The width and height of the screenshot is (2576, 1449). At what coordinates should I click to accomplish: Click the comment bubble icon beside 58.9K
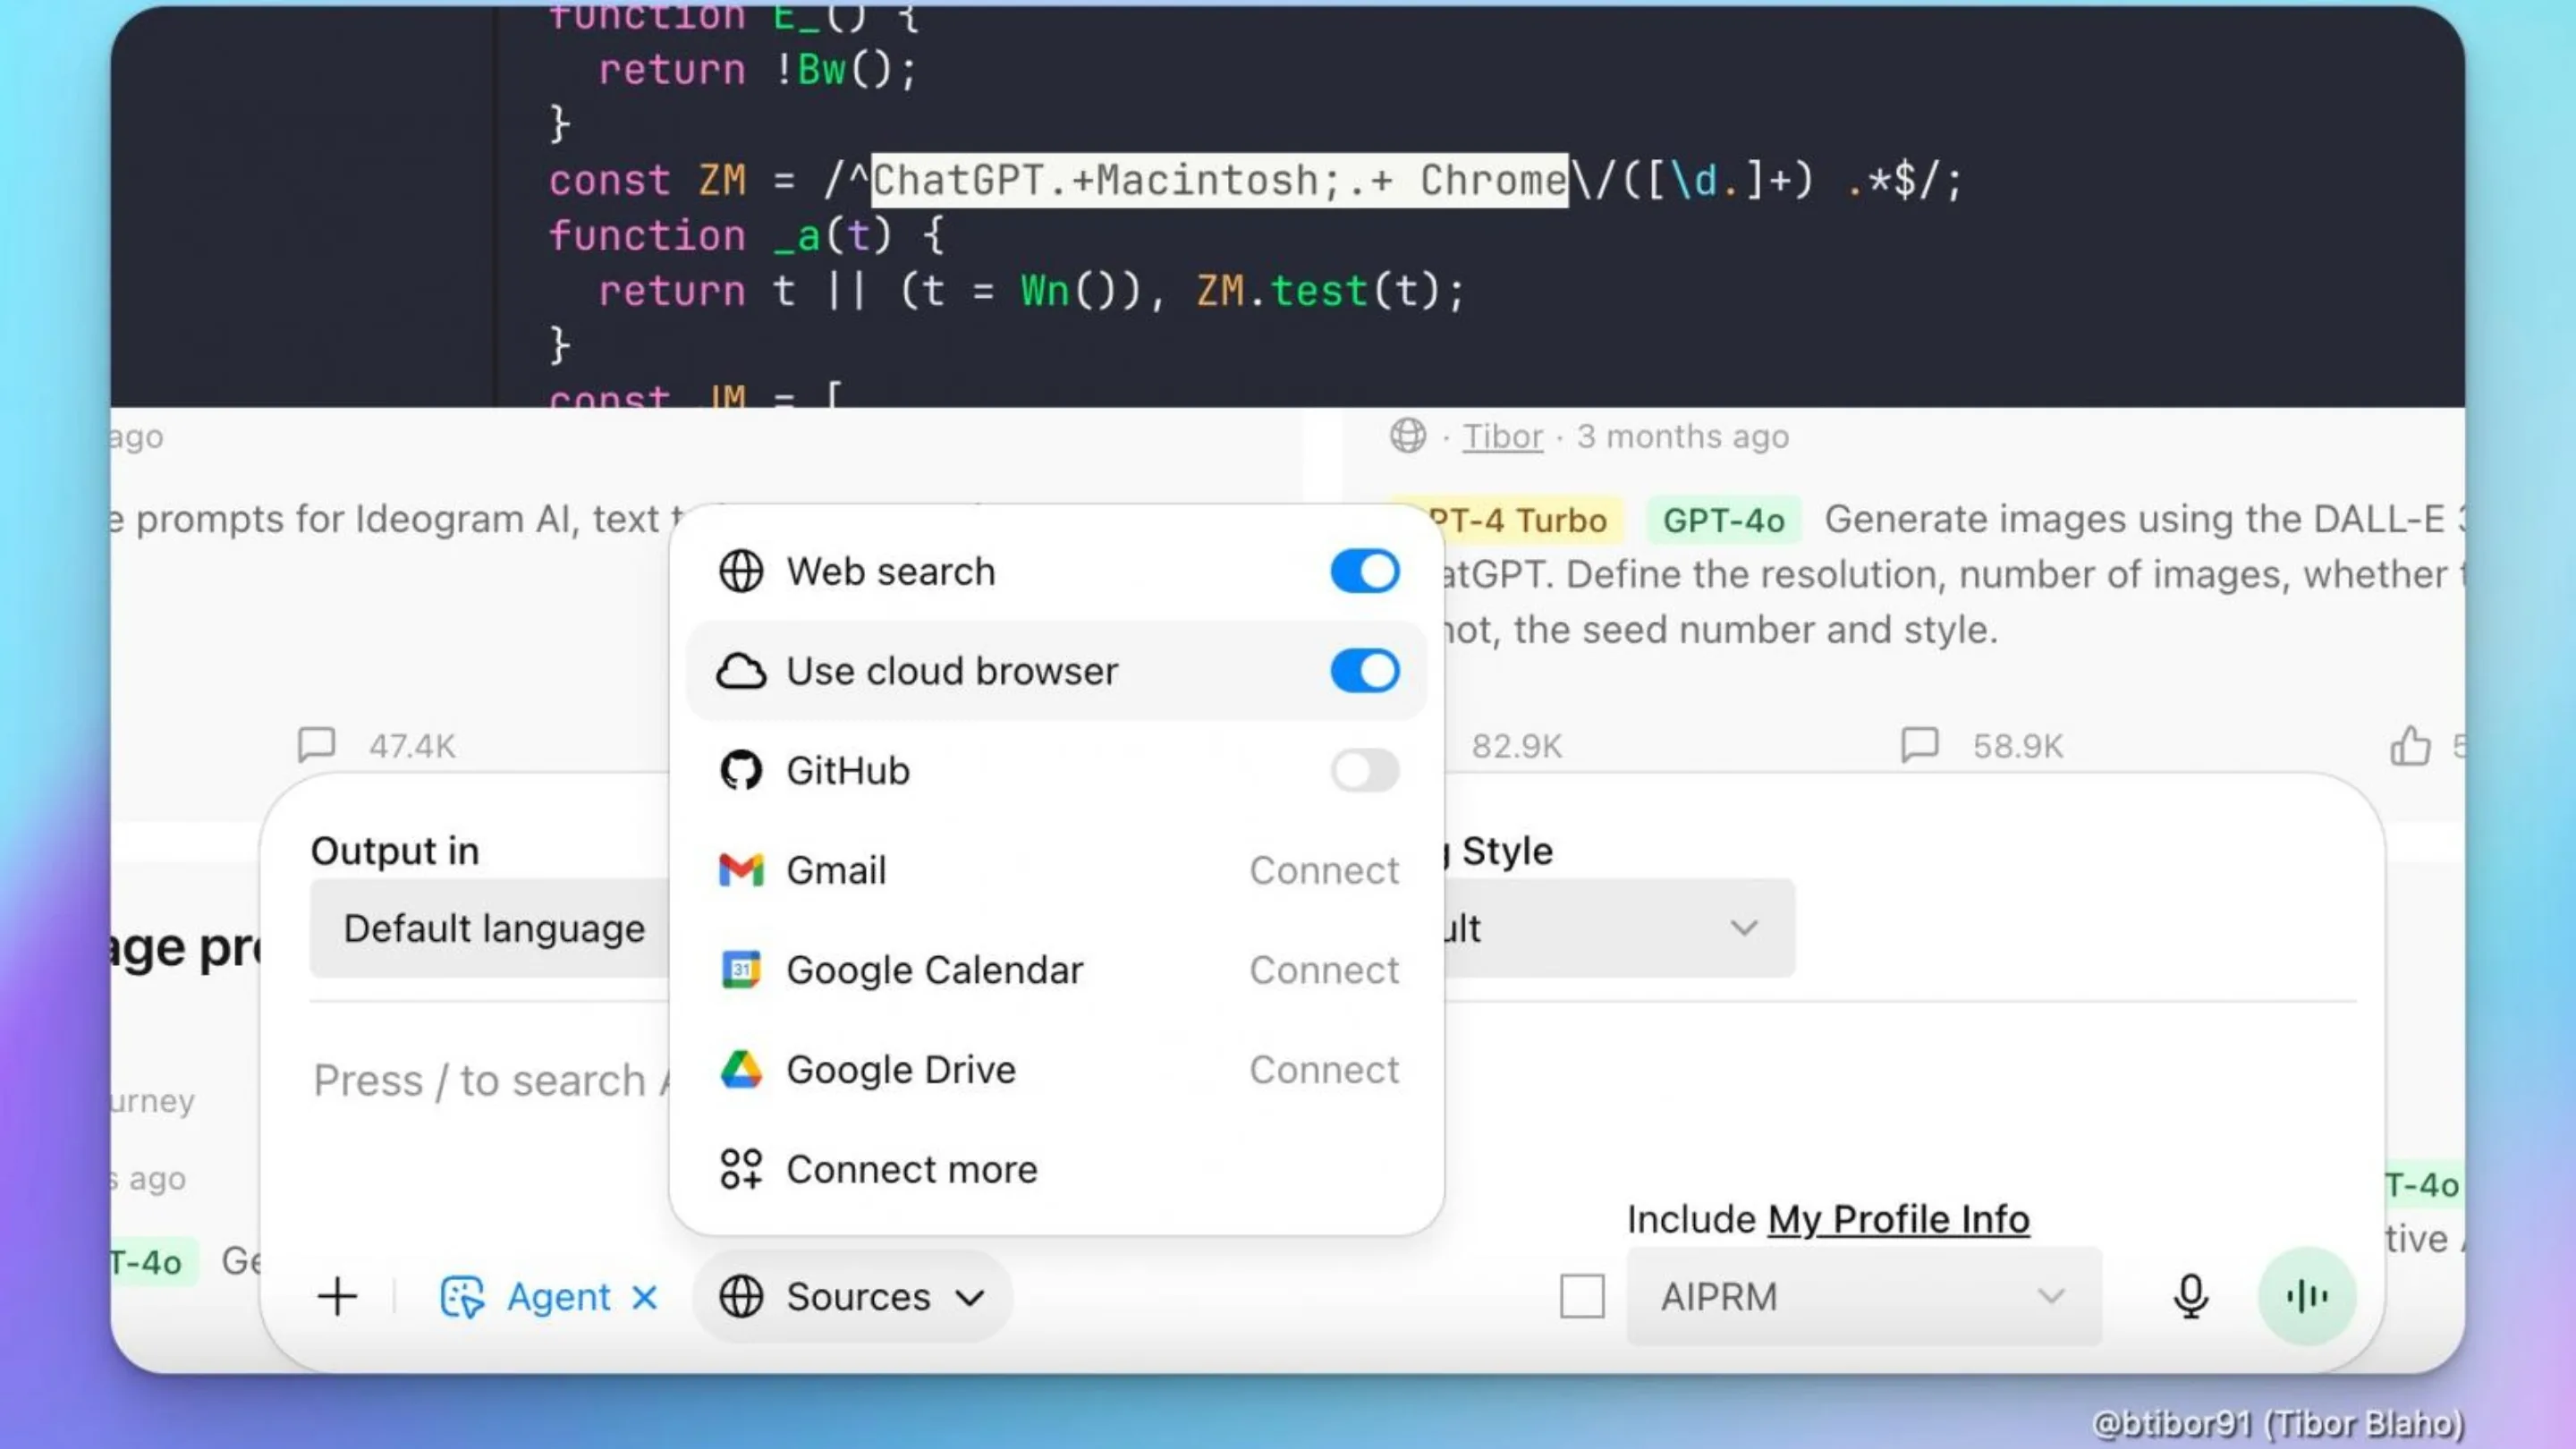click(1919, 744)
